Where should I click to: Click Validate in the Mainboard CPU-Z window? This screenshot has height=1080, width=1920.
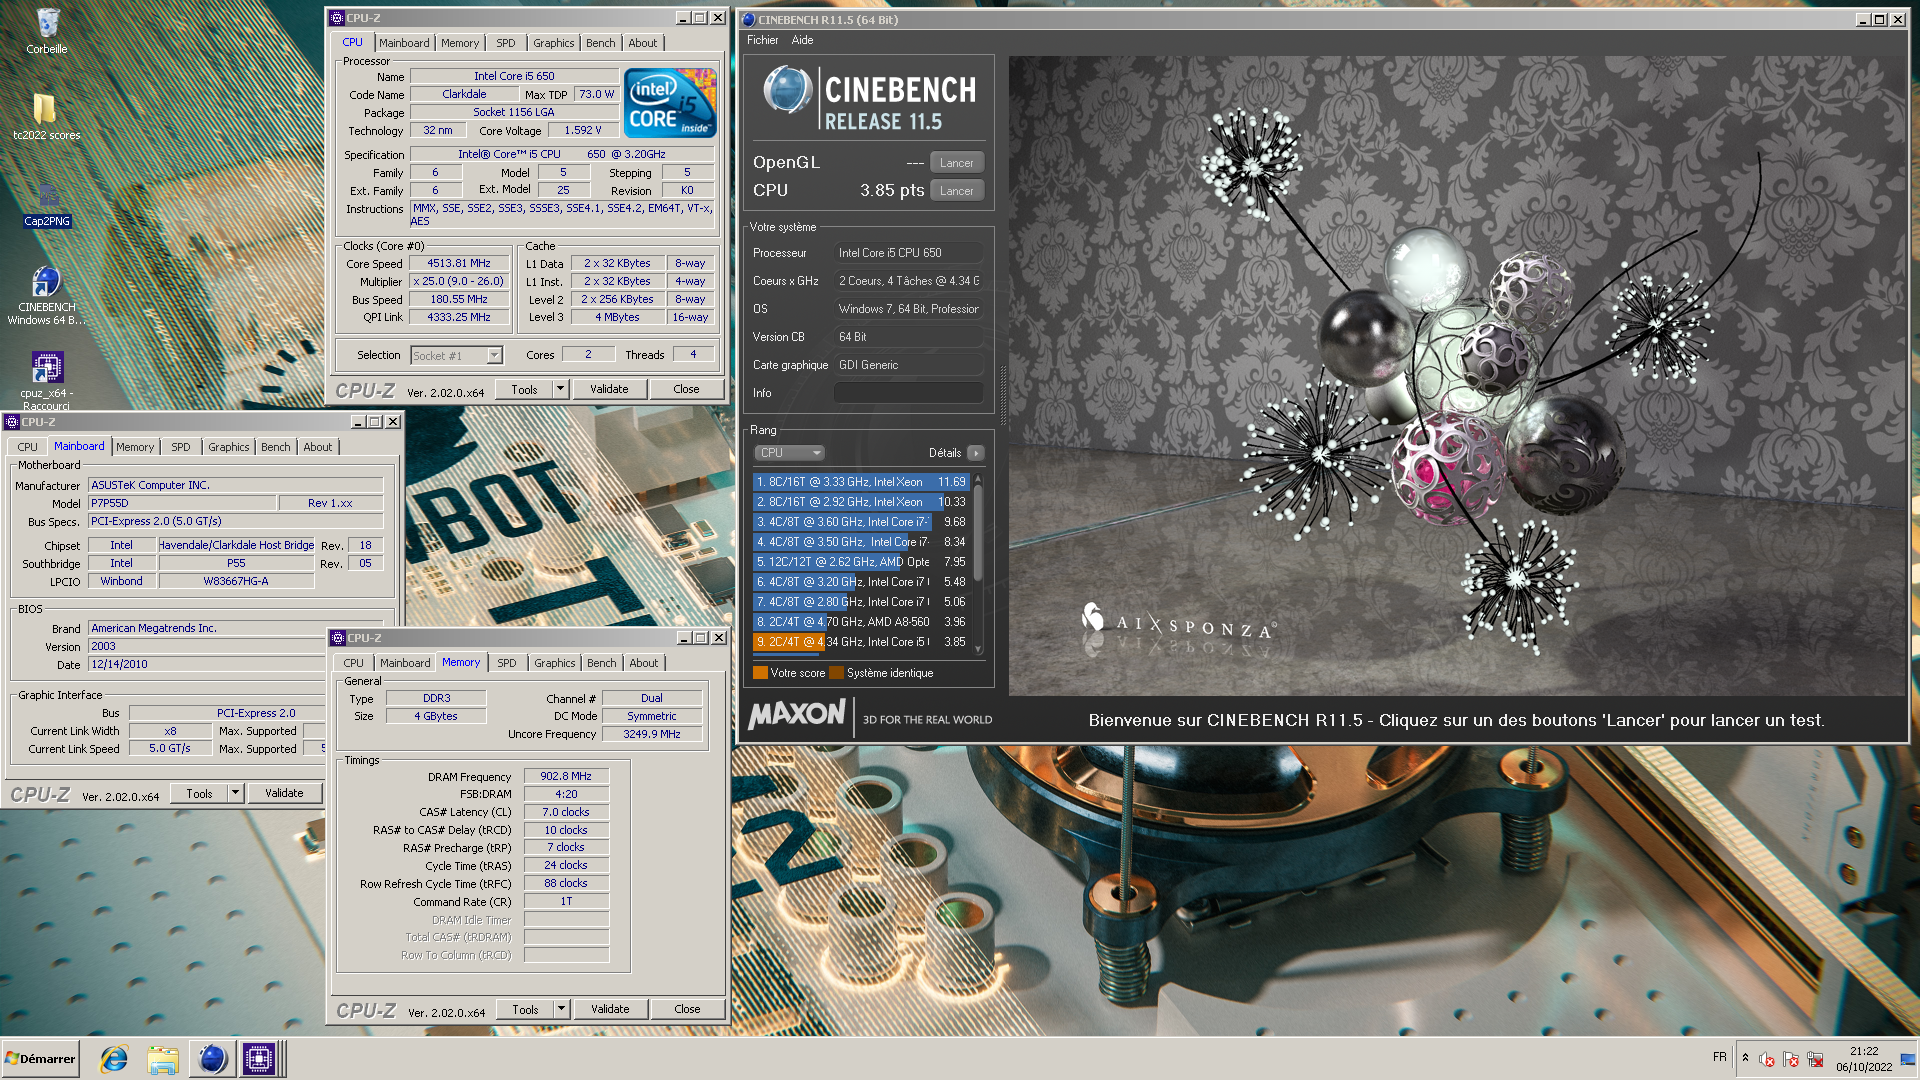point(284,793)
